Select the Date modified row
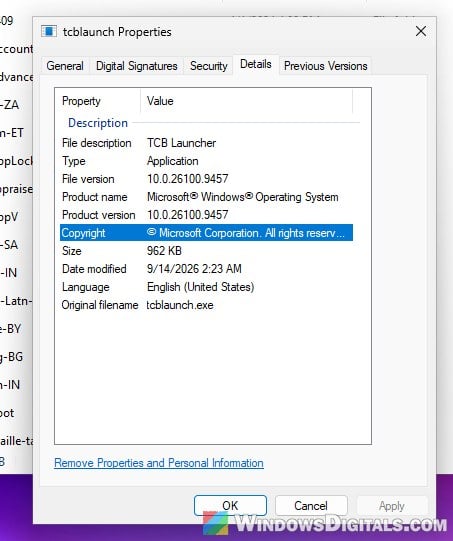The image size is (453, 541). [206, 269]
